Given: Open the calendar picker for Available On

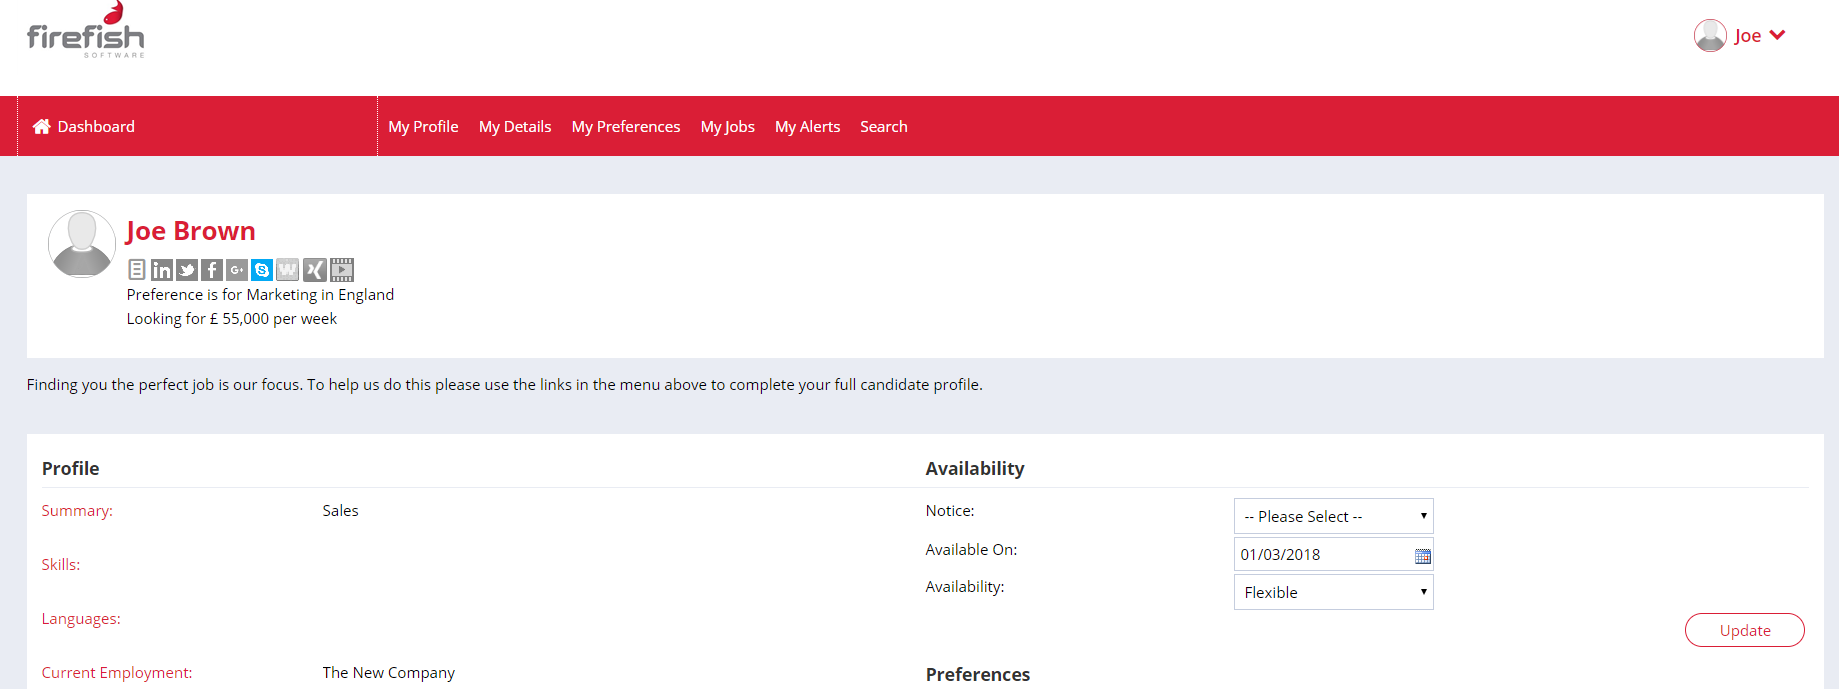Looking at the screenshot, I should pyautogui.click(x=1422, y=556).
